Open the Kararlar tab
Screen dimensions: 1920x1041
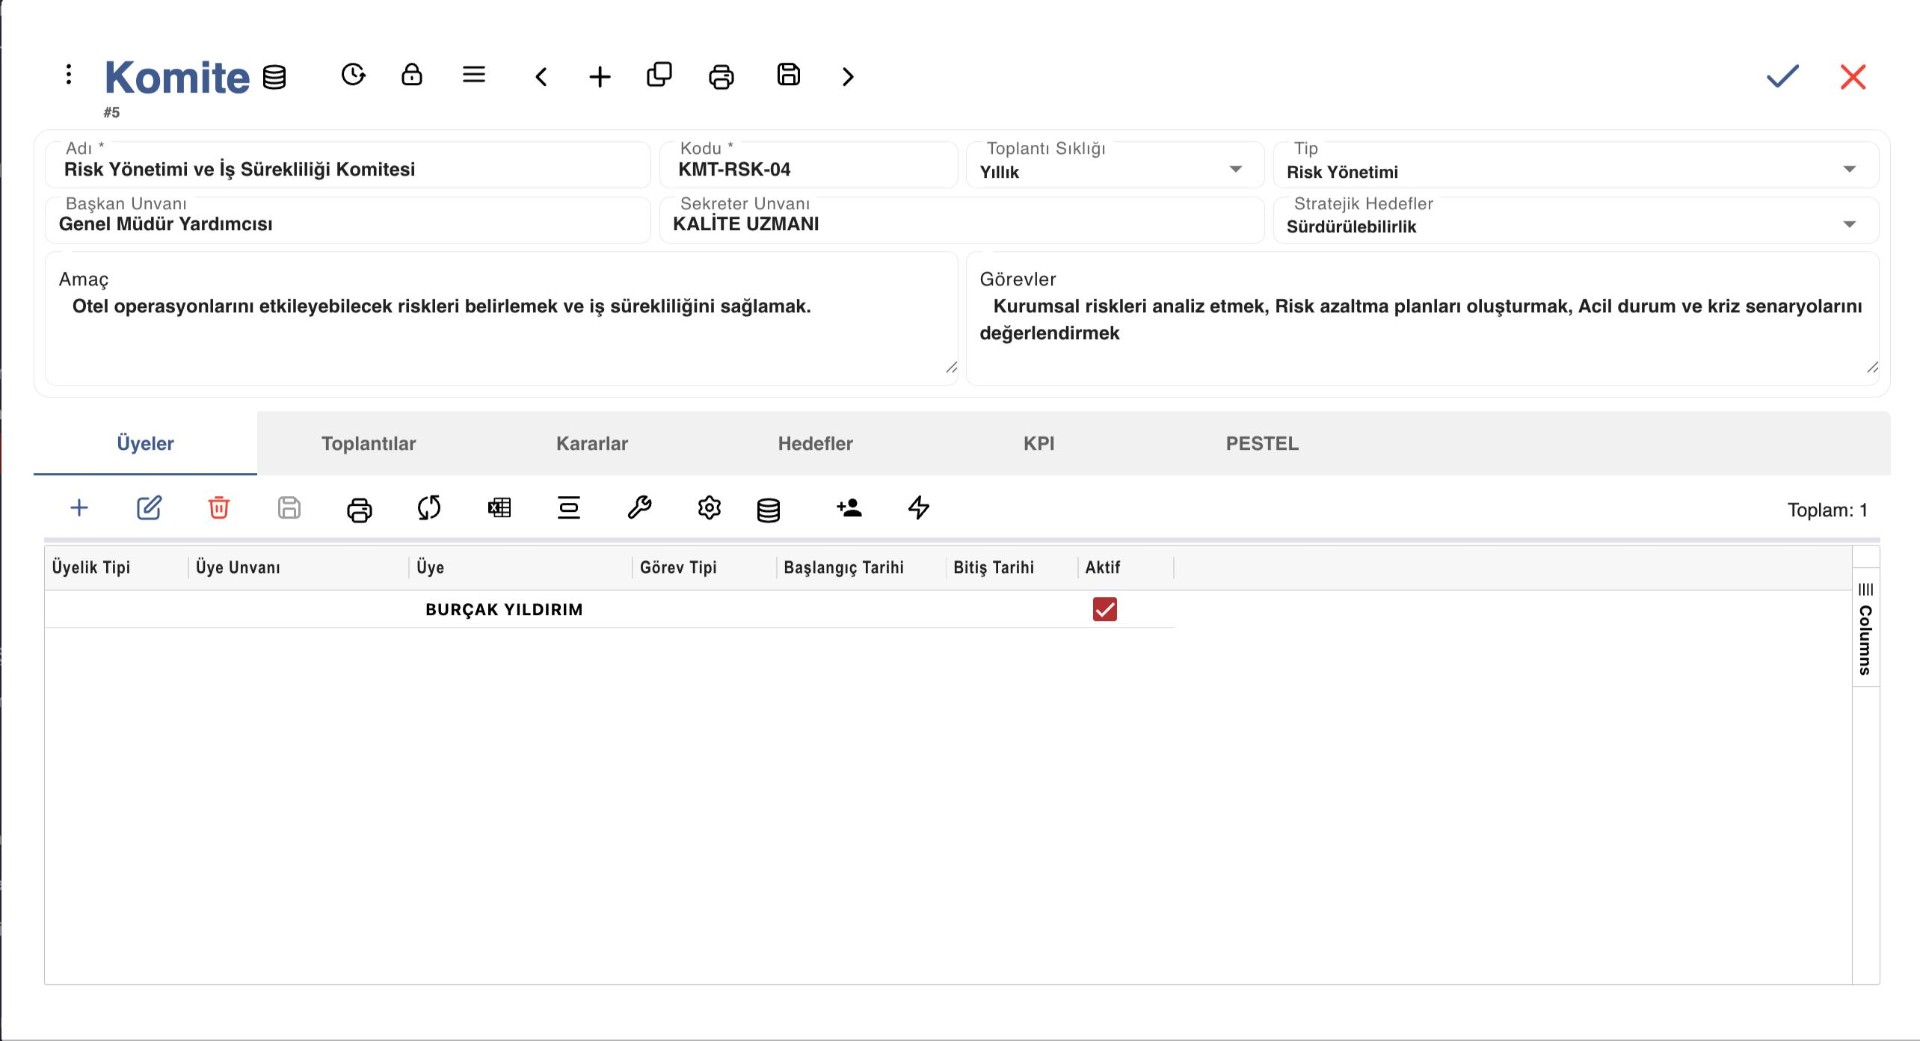592,443
